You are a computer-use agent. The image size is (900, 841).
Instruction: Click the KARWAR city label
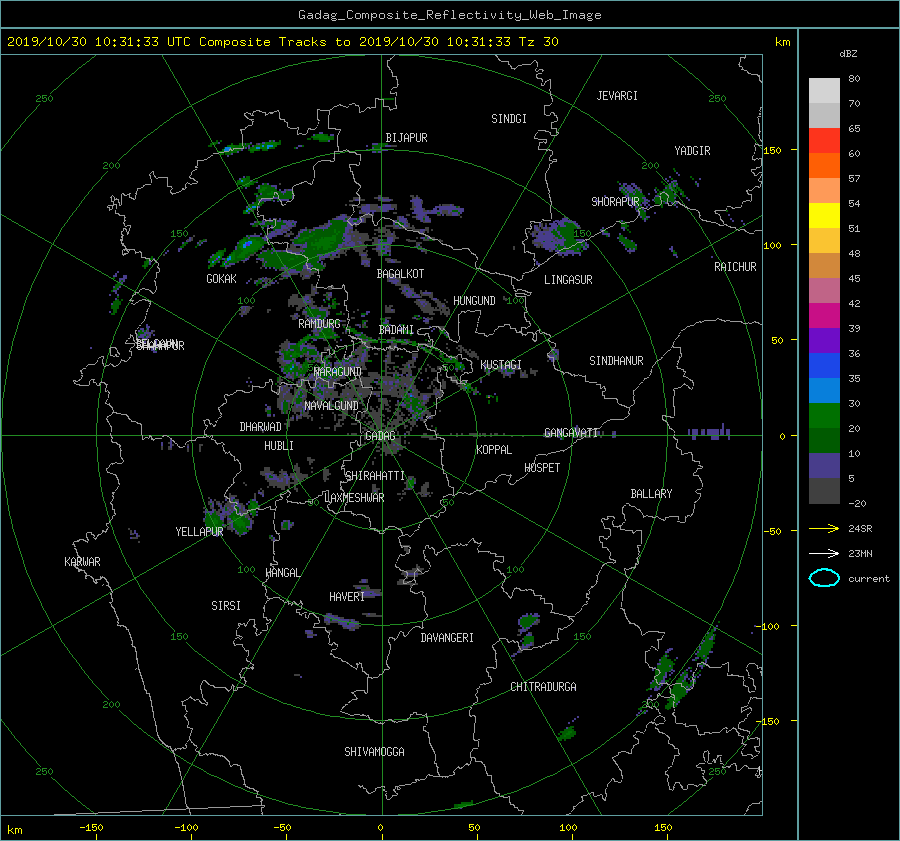pyautogui.click(x=82, y=562)
